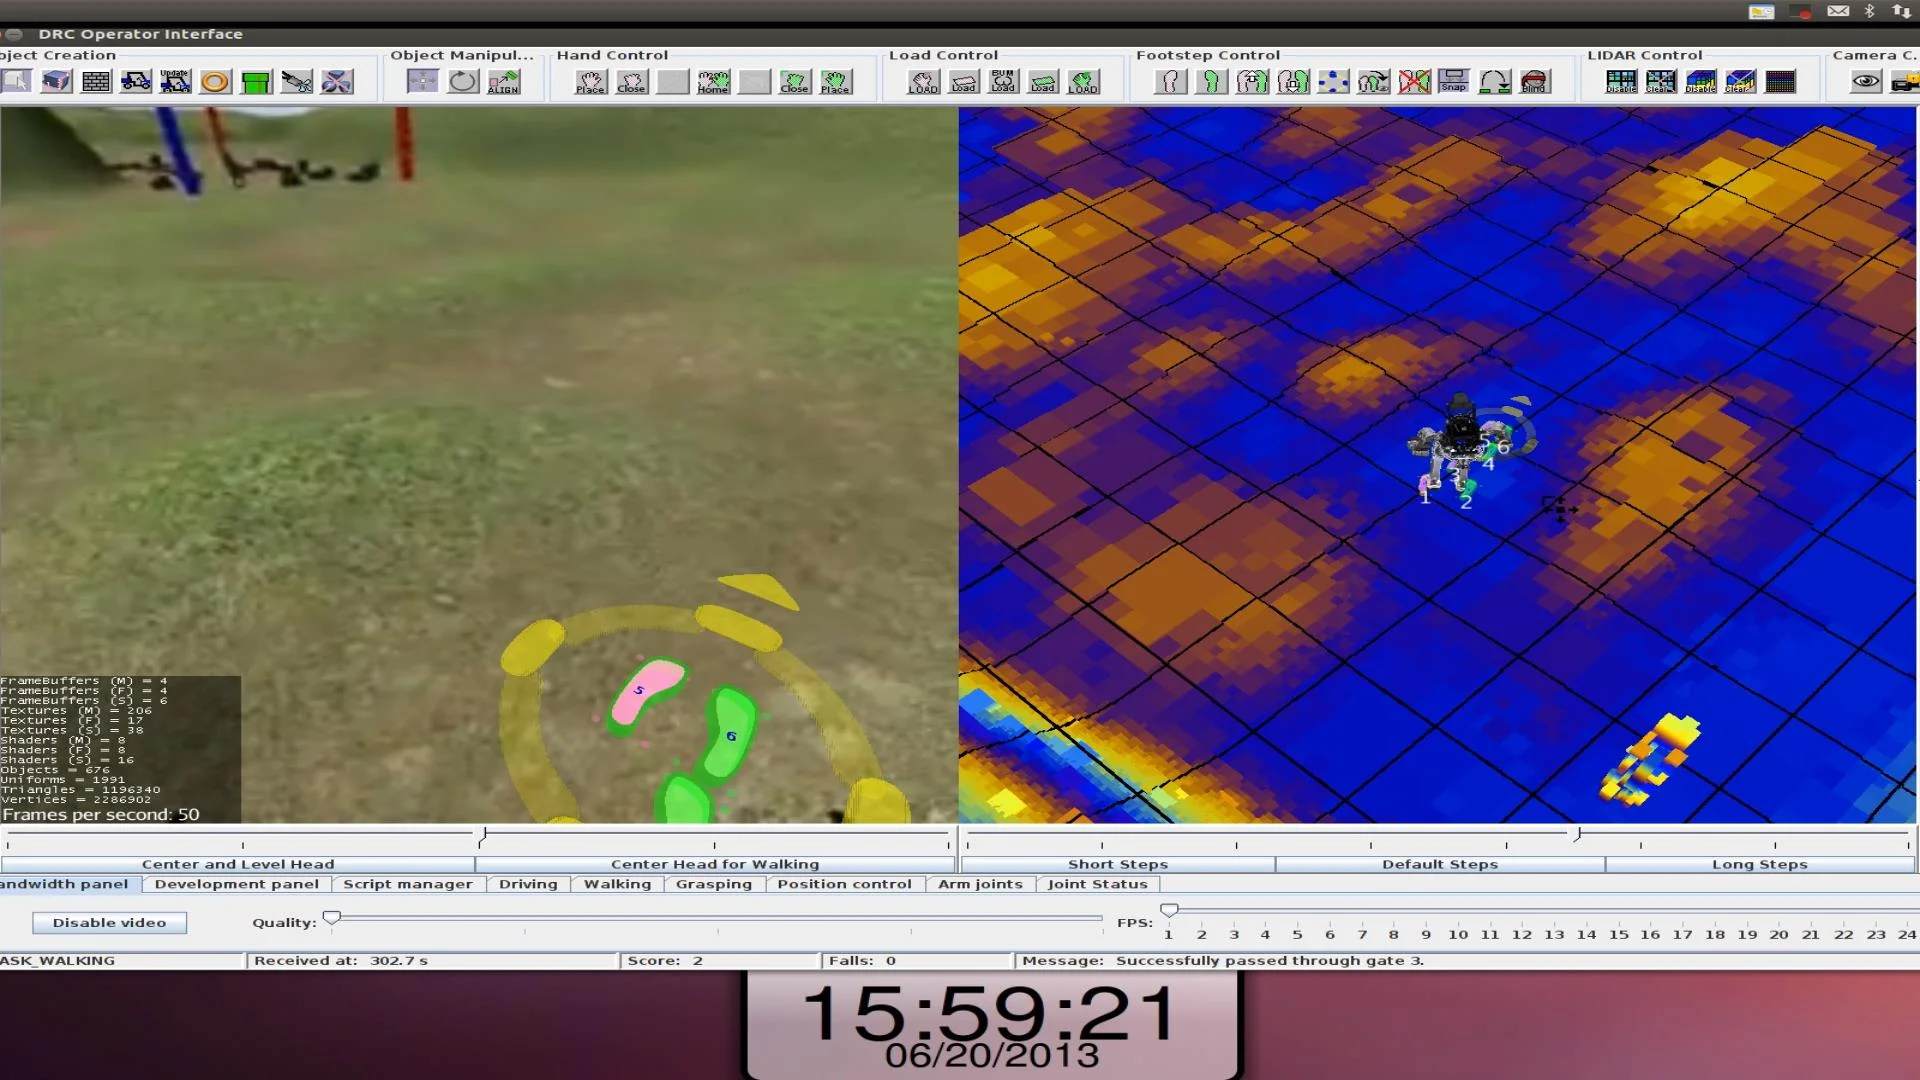The width and height of the screenshot is (1920, 1080).
Task: Click Center Head for Walking button
Action: click(715, 864)
